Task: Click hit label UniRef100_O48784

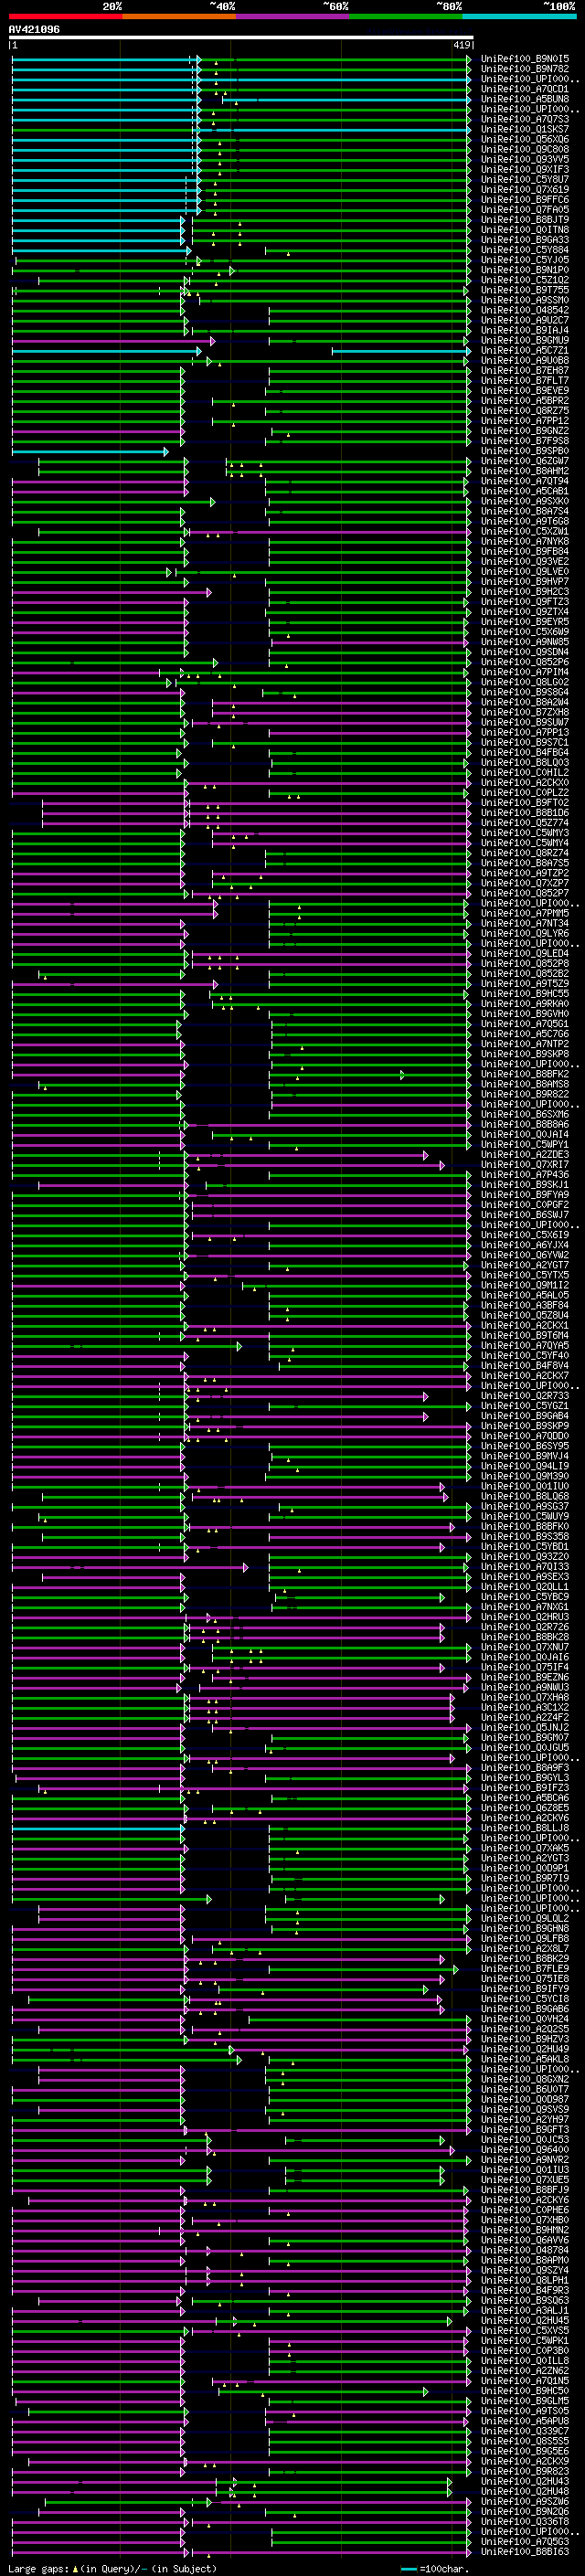Action: tap(525, 2251)
